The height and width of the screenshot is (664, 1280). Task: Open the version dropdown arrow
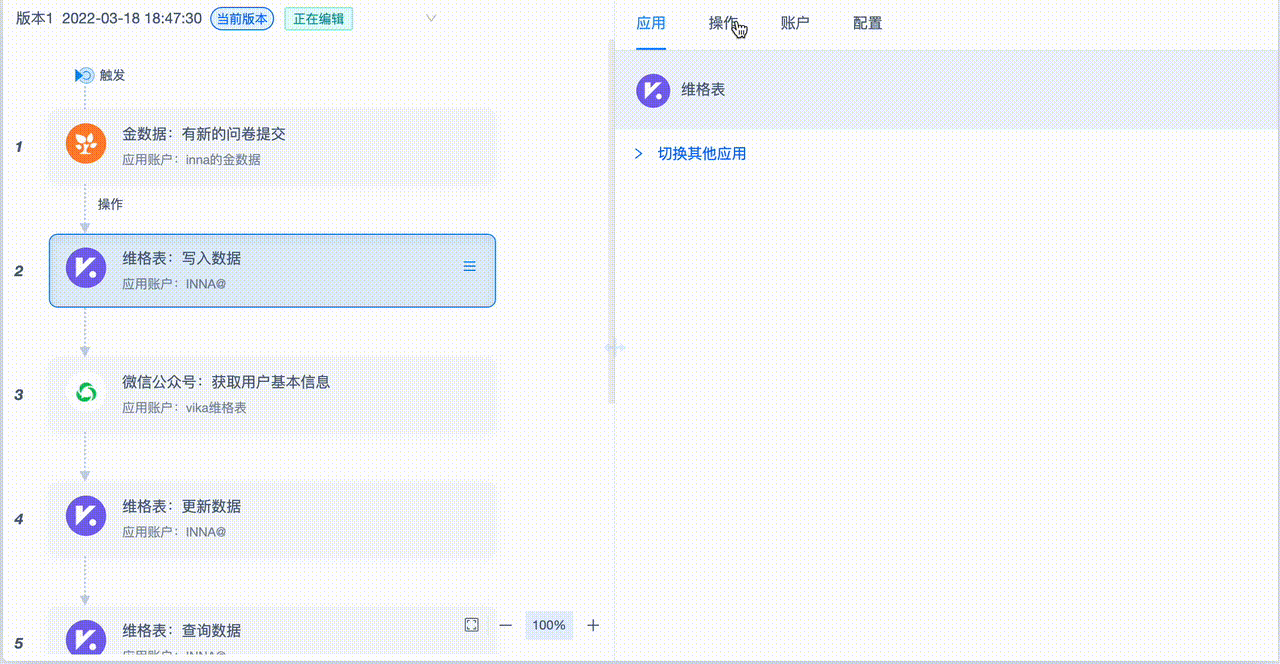click(x=431, y=19)
